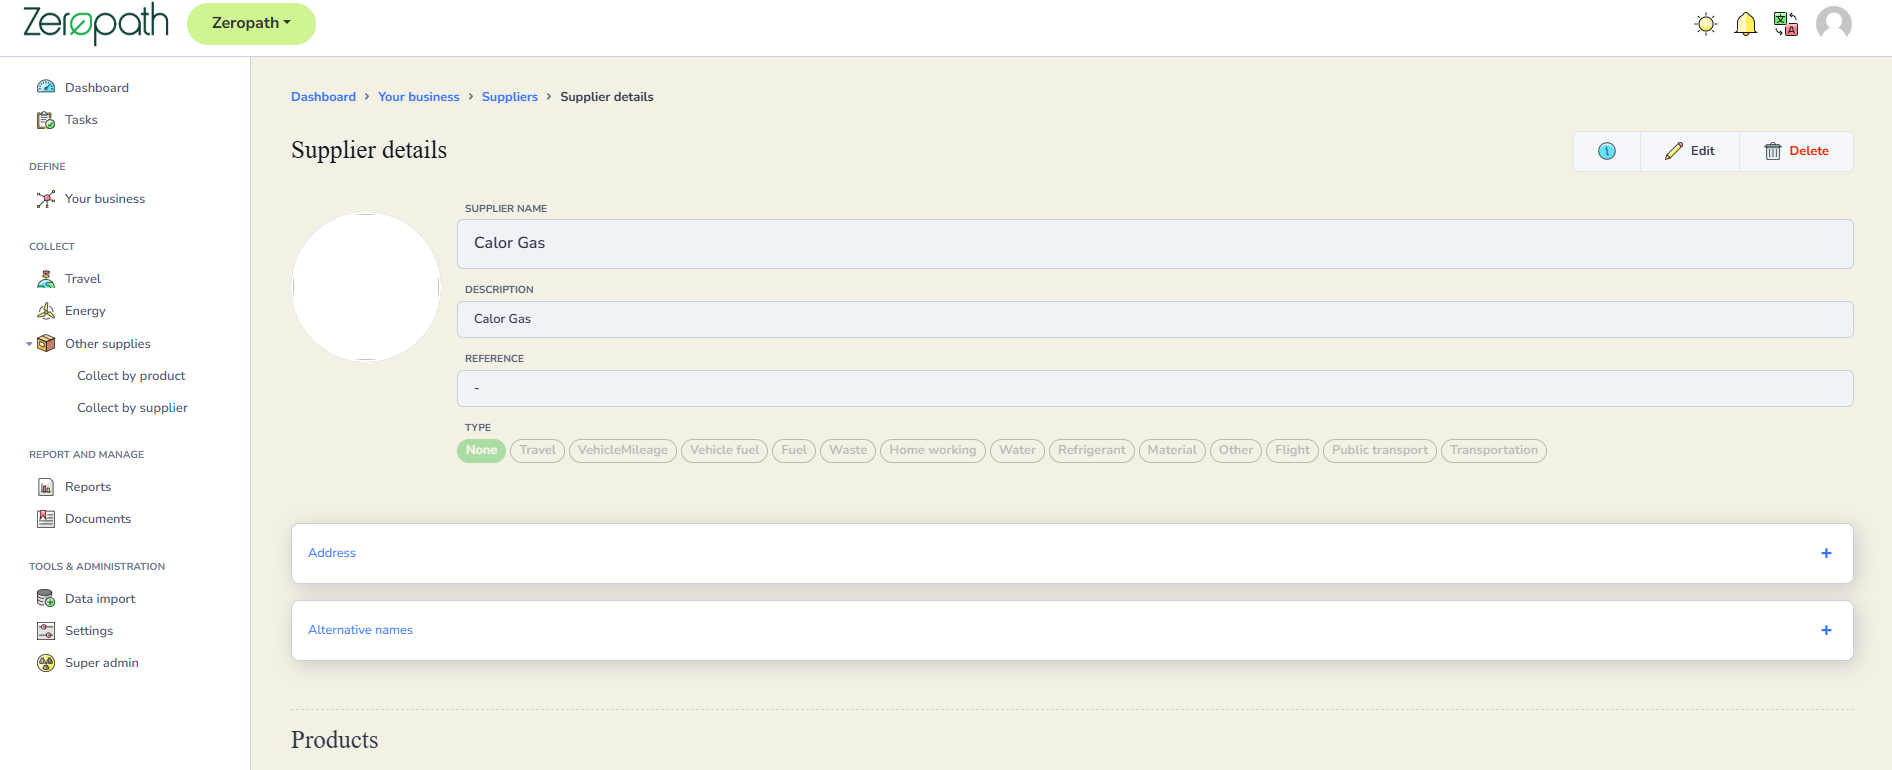1892x770 pixels.
Task: Select the Vehicle fuel type tag
Action: click(x=724, y=450)
